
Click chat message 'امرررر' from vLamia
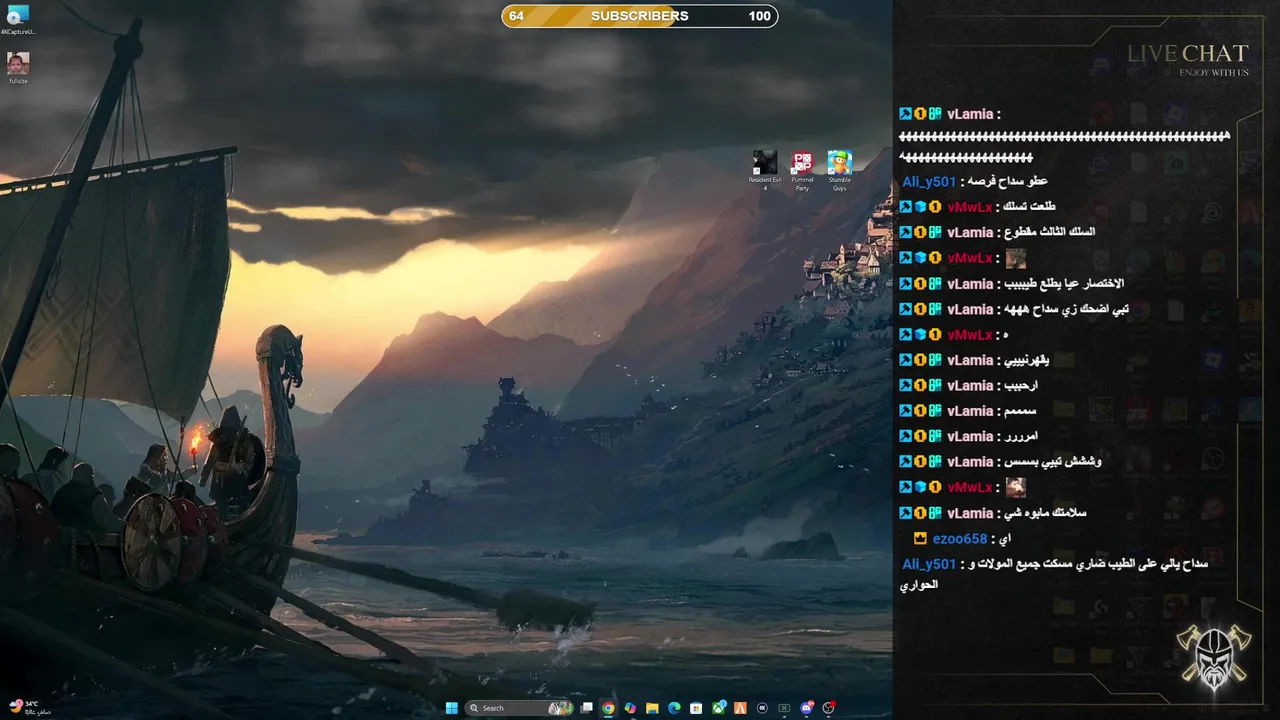click(1022, 437)
